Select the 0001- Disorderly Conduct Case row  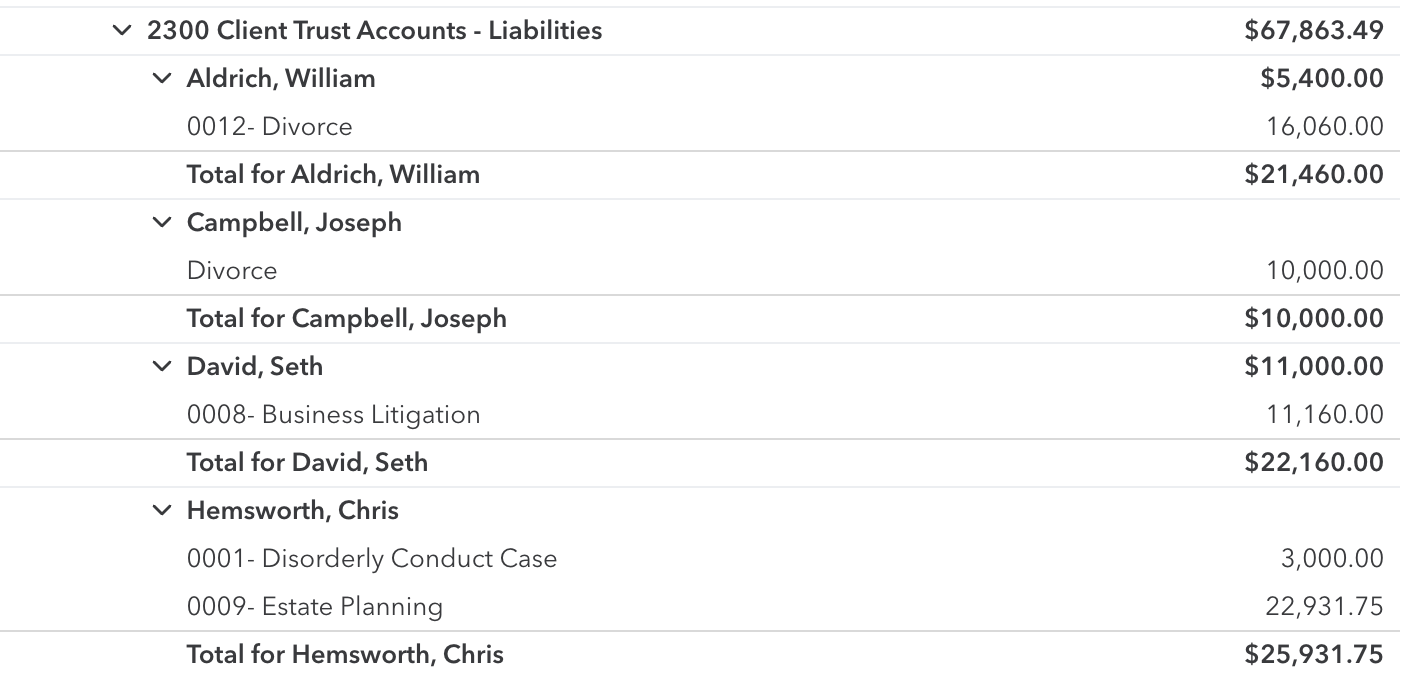[x=371, y=559]
